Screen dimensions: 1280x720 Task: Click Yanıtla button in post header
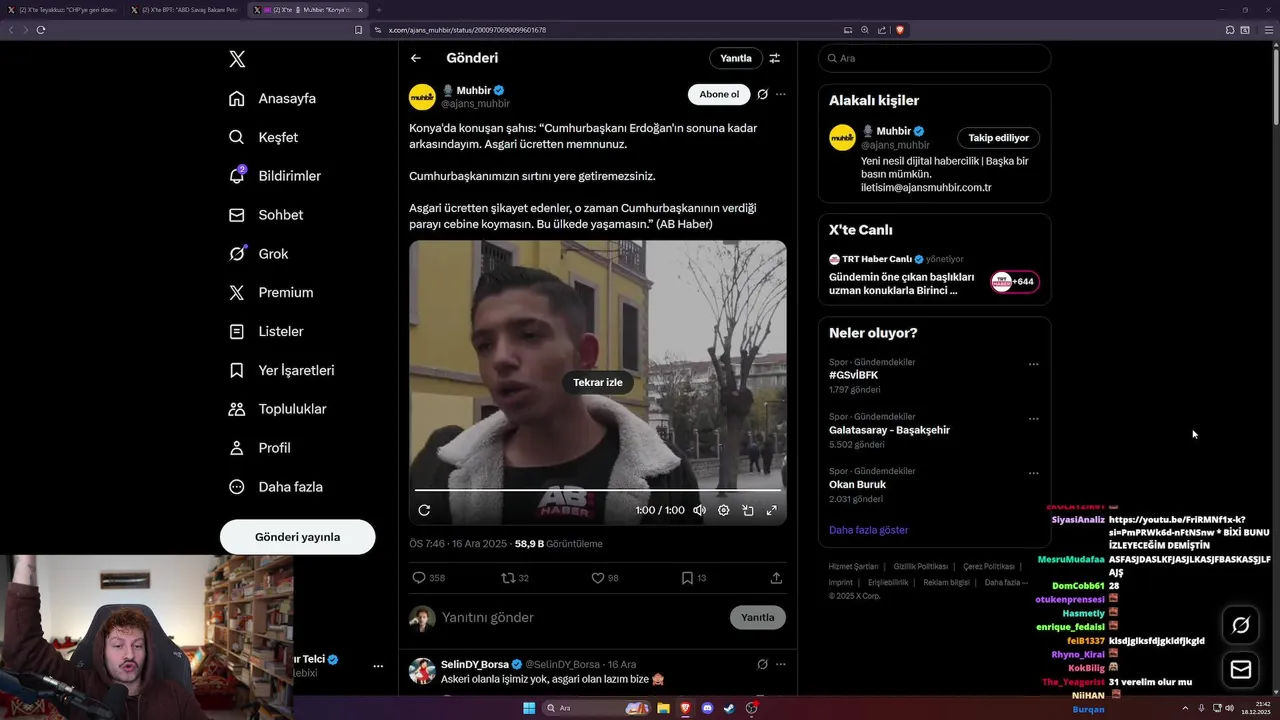(736, 58)
